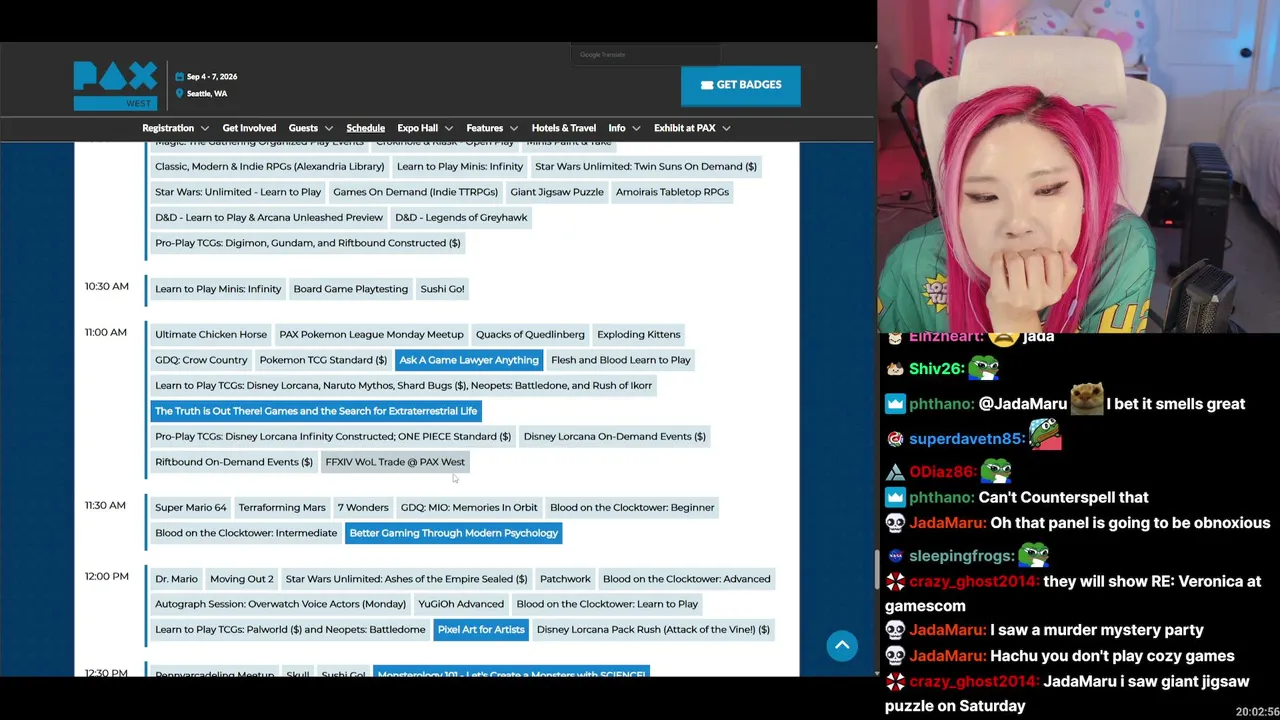Open the 7 Wonders event
Image resolution: width=1280 pixels, height=720 pixels.
363,507
